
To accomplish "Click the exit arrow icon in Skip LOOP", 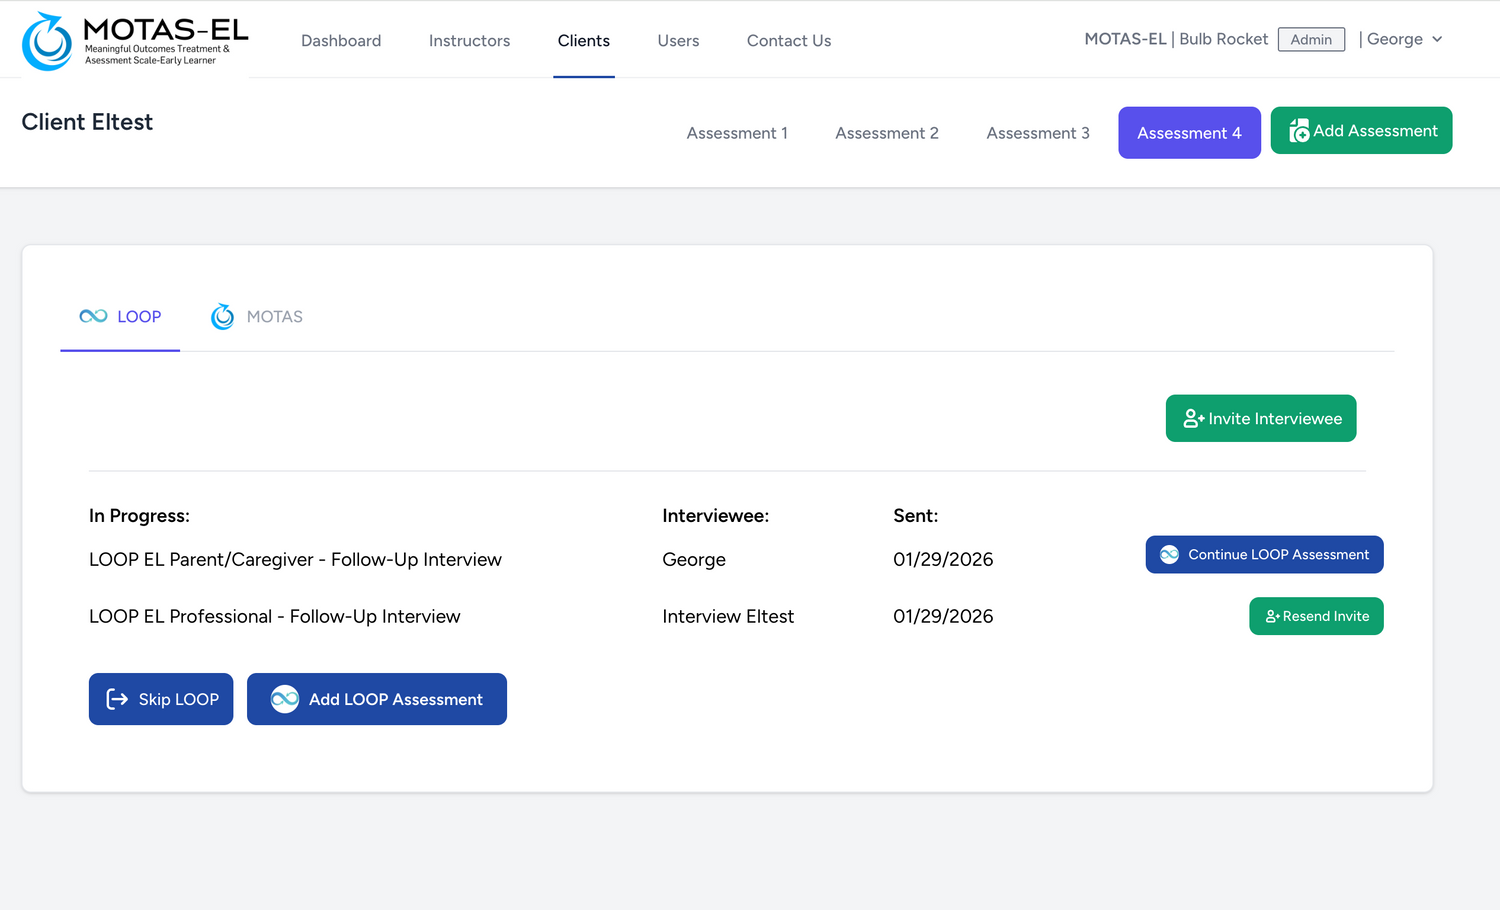I will click(117, 699).
